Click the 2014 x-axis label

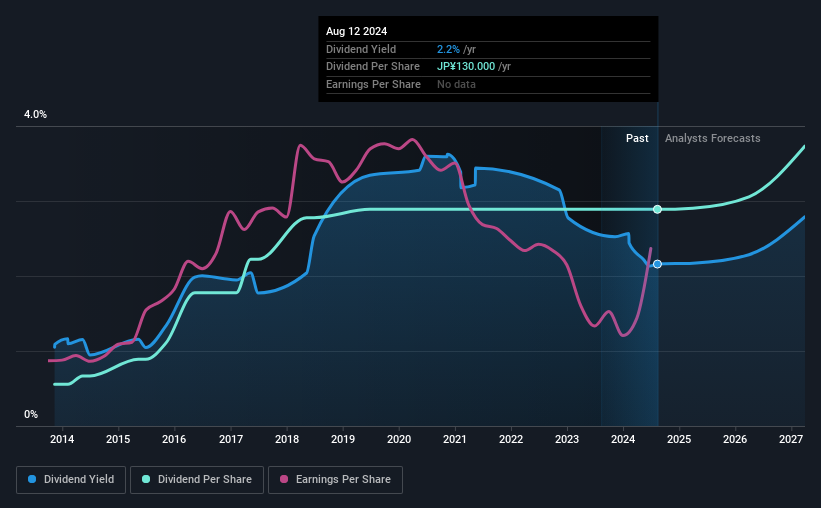62,439
